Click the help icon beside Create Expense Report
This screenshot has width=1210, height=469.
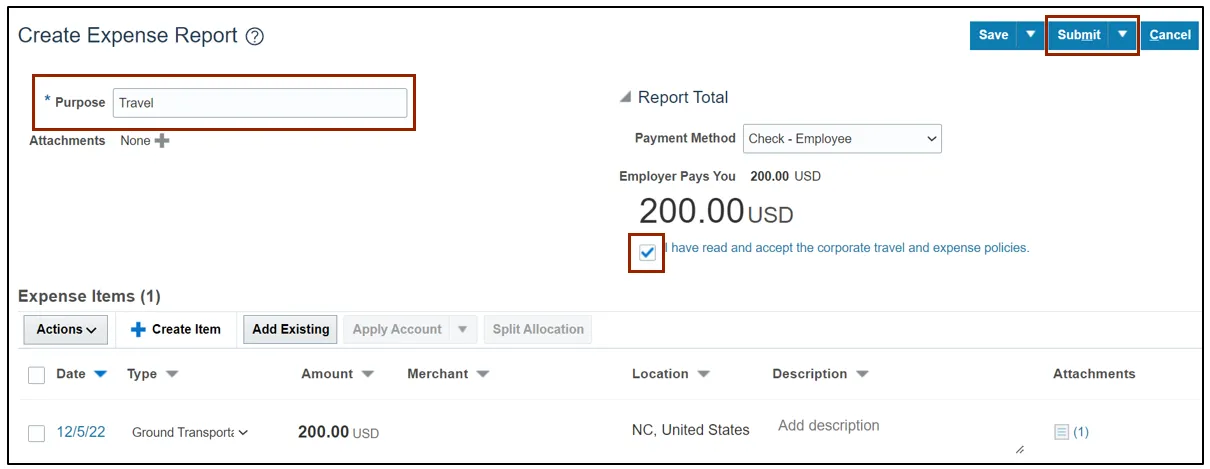click(255, 37)
